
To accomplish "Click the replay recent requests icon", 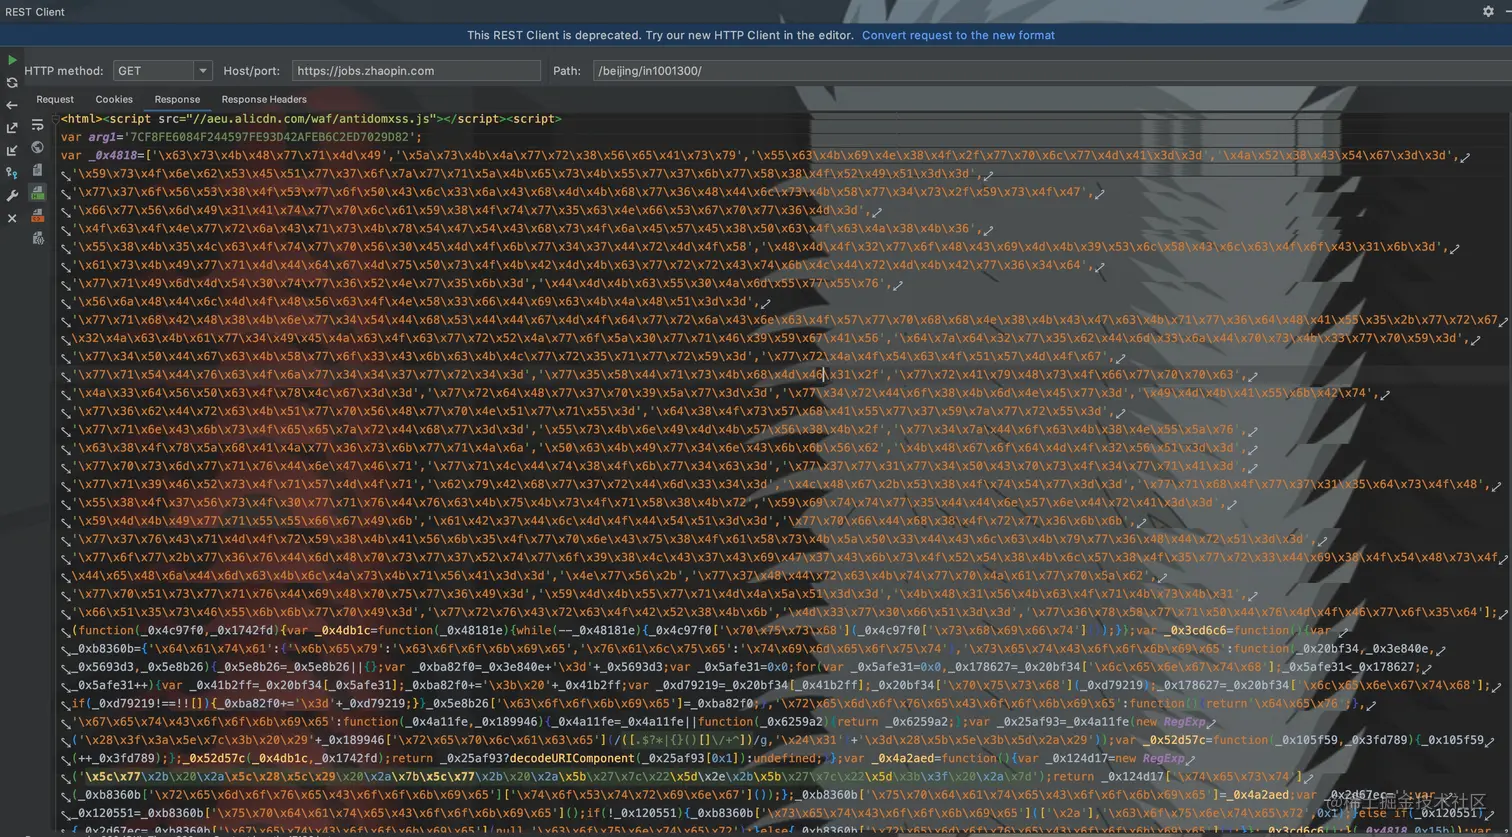I will pyautogui.click(x=12, y=83).
